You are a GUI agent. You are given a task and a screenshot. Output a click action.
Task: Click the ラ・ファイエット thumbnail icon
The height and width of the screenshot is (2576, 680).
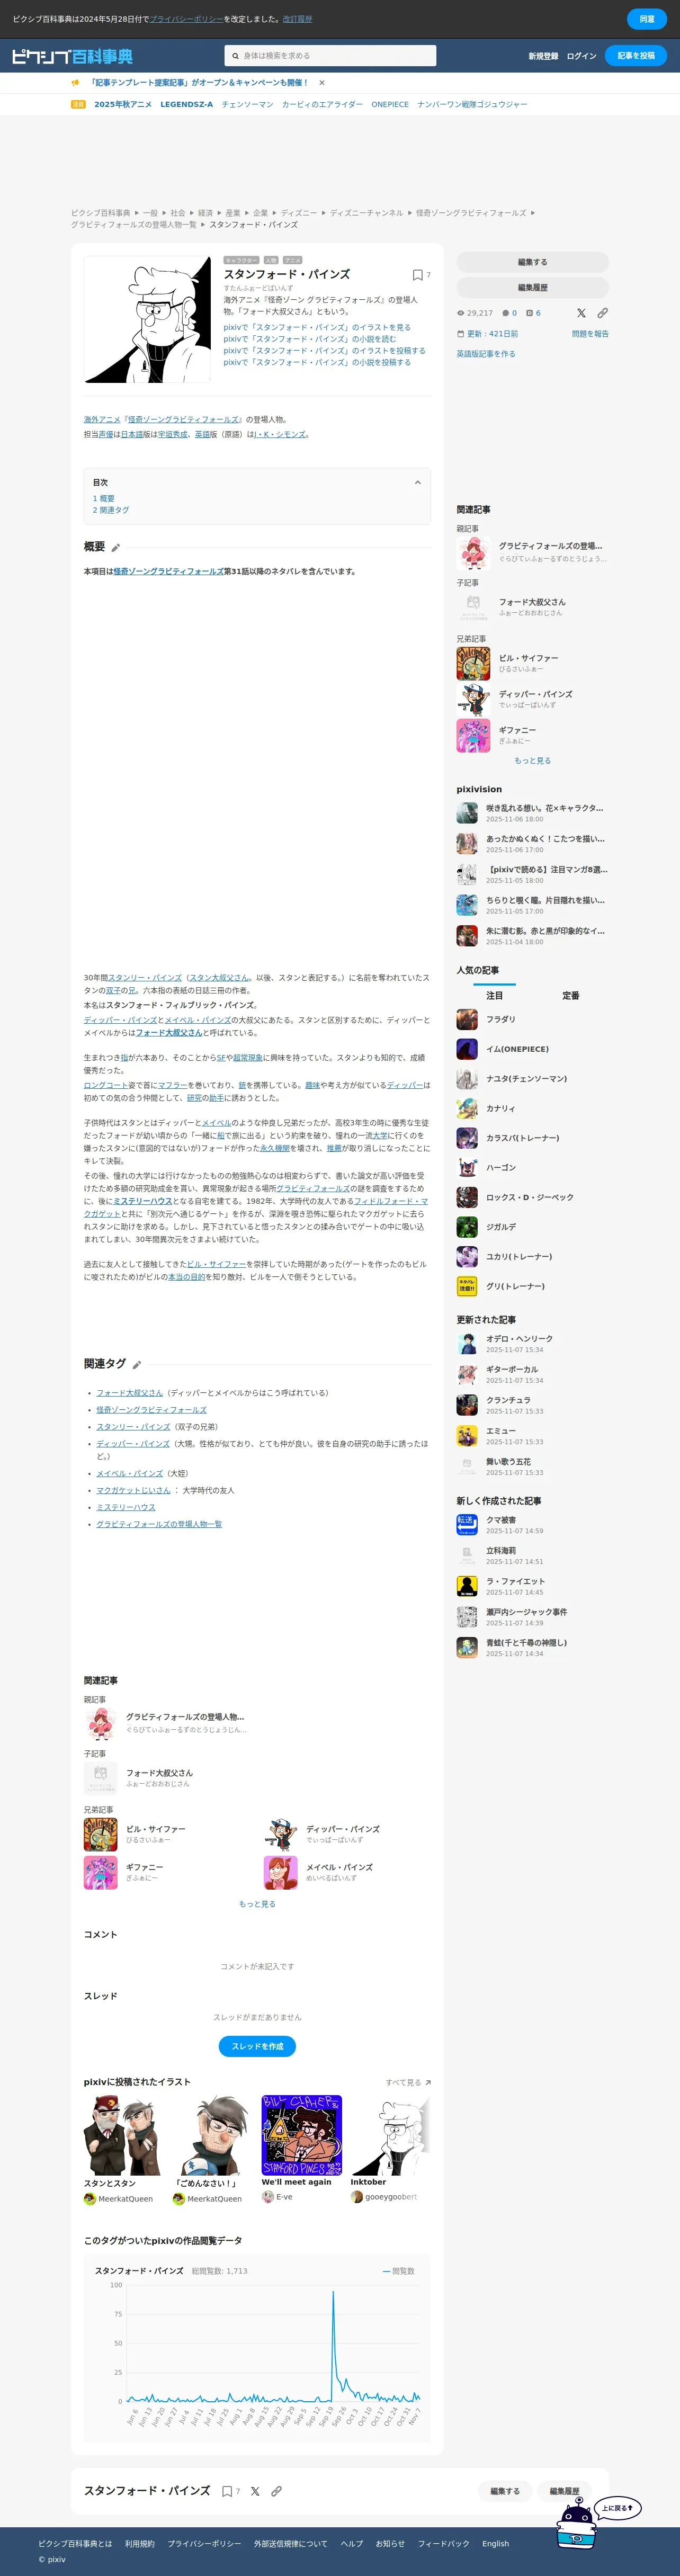(x=467, y=1586)
